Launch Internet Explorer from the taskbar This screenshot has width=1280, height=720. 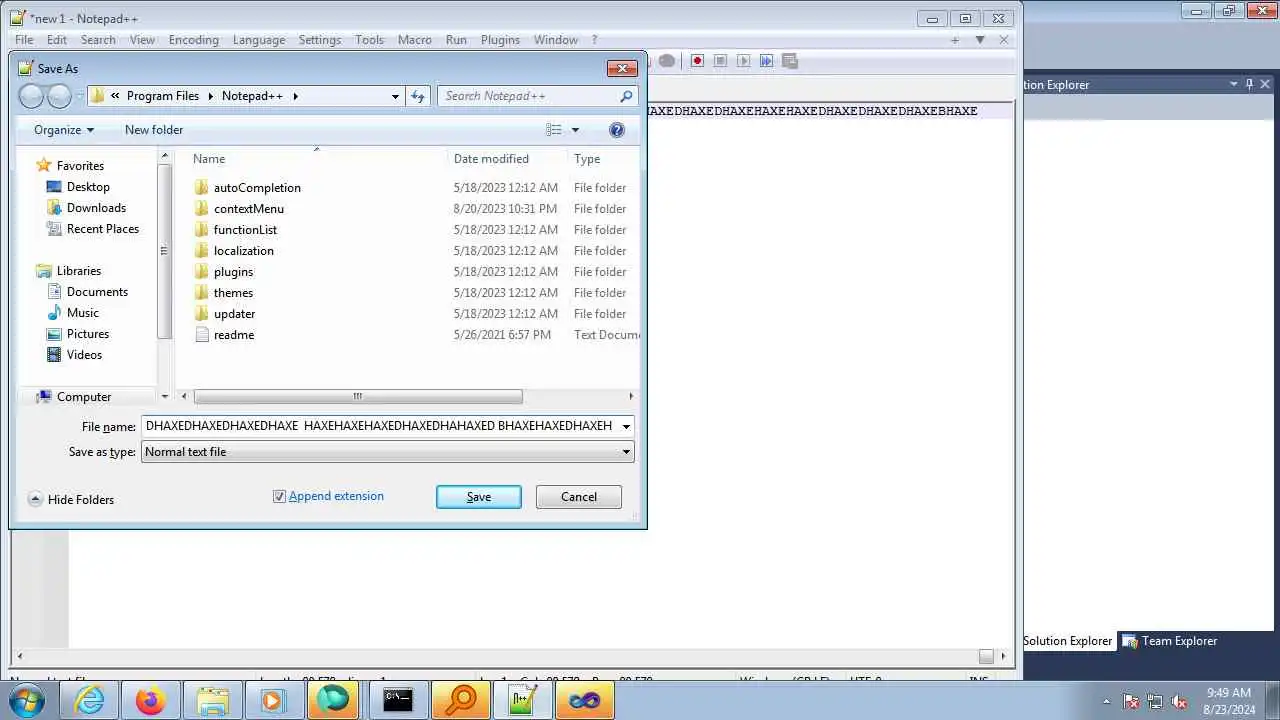(x=90, y=700)
